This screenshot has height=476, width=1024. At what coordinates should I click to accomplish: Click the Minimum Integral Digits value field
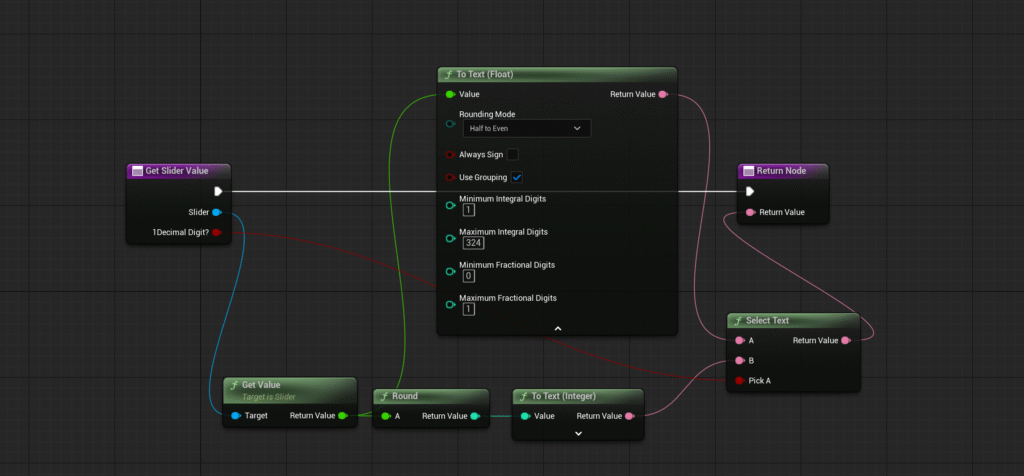[x=469, y=210]
